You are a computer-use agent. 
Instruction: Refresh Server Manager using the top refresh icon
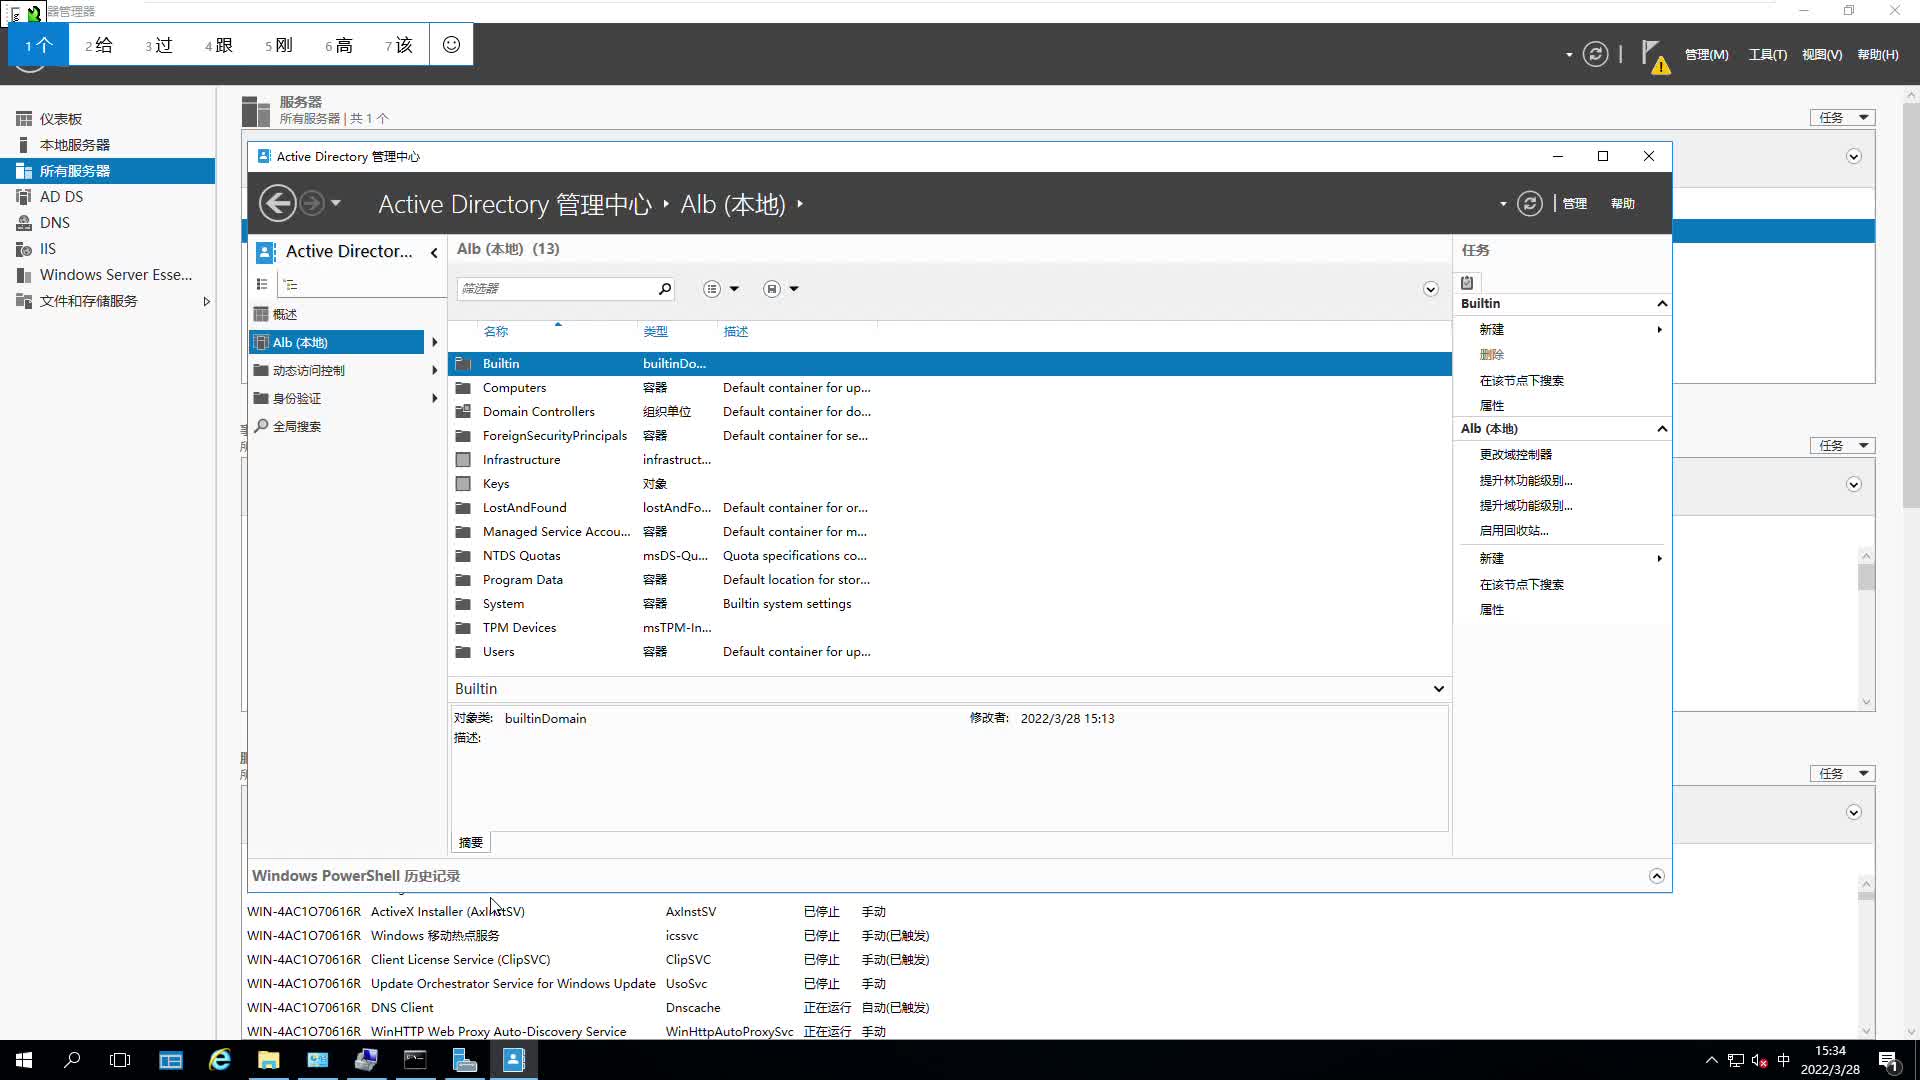pos(1596,54)
